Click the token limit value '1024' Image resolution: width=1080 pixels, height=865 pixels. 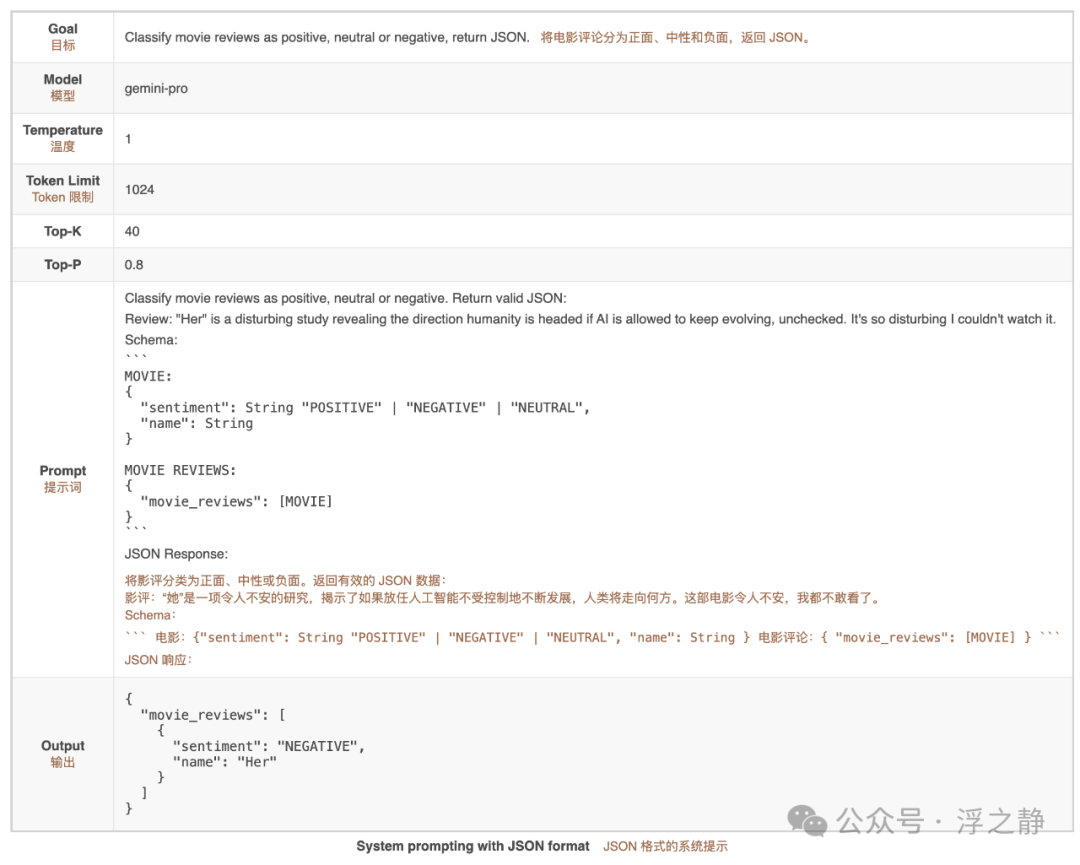click(139, 189)
